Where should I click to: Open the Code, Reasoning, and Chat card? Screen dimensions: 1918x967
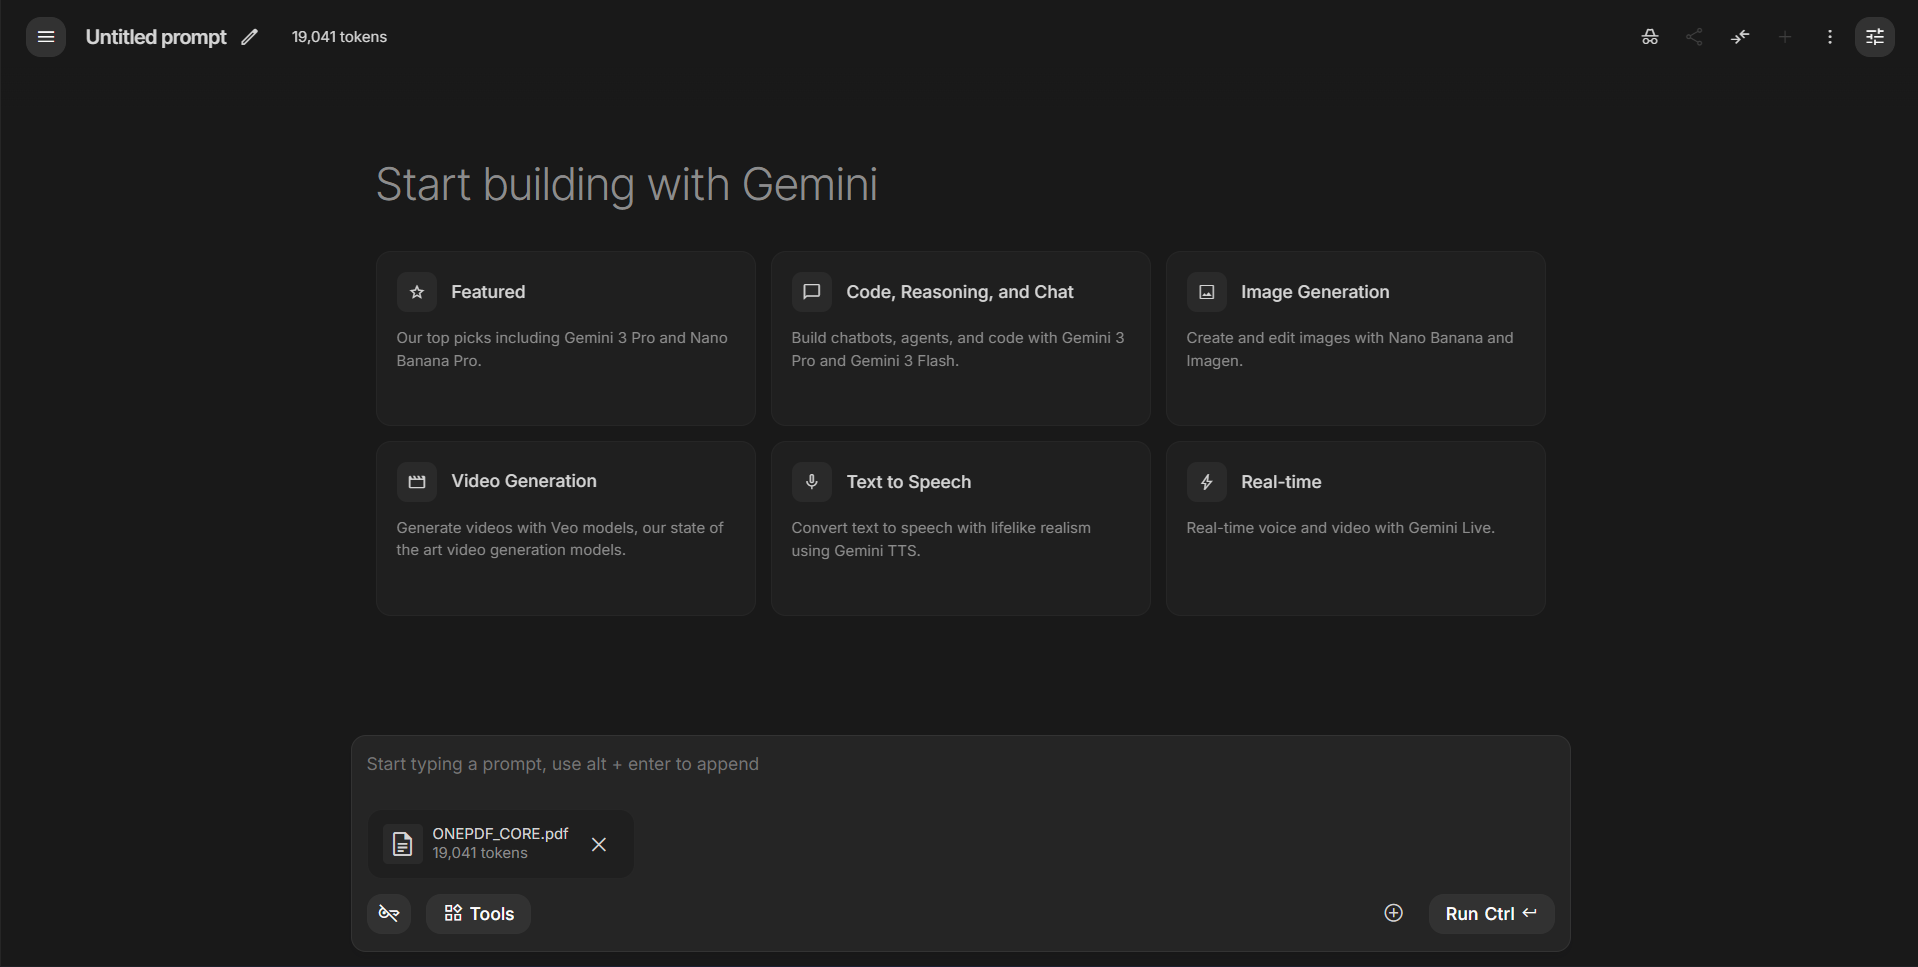[x=959, y=339]
